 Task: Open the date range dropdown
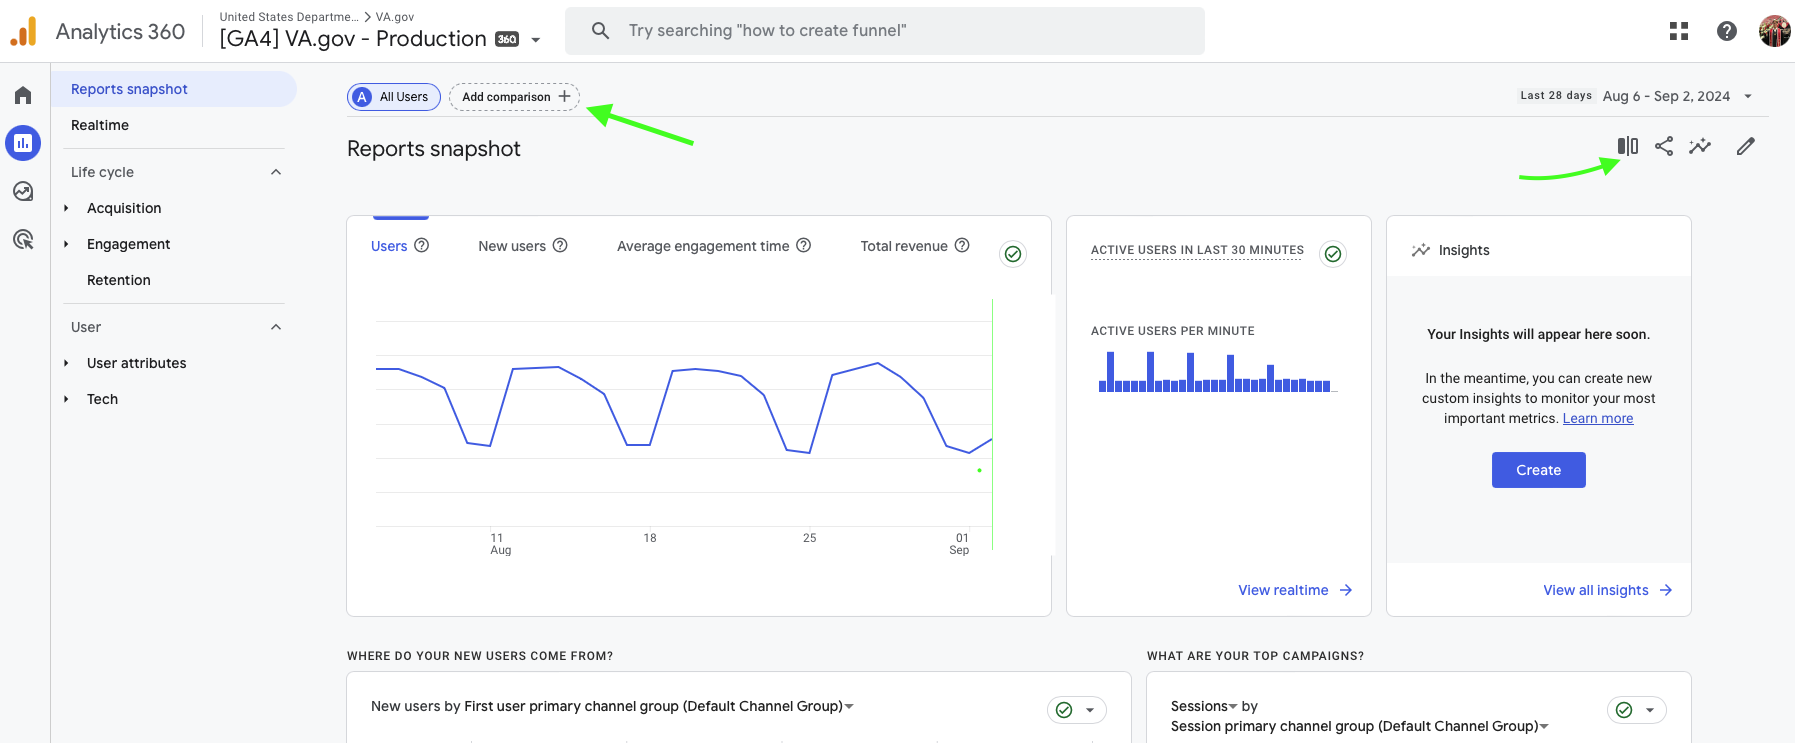point(1675,96)
